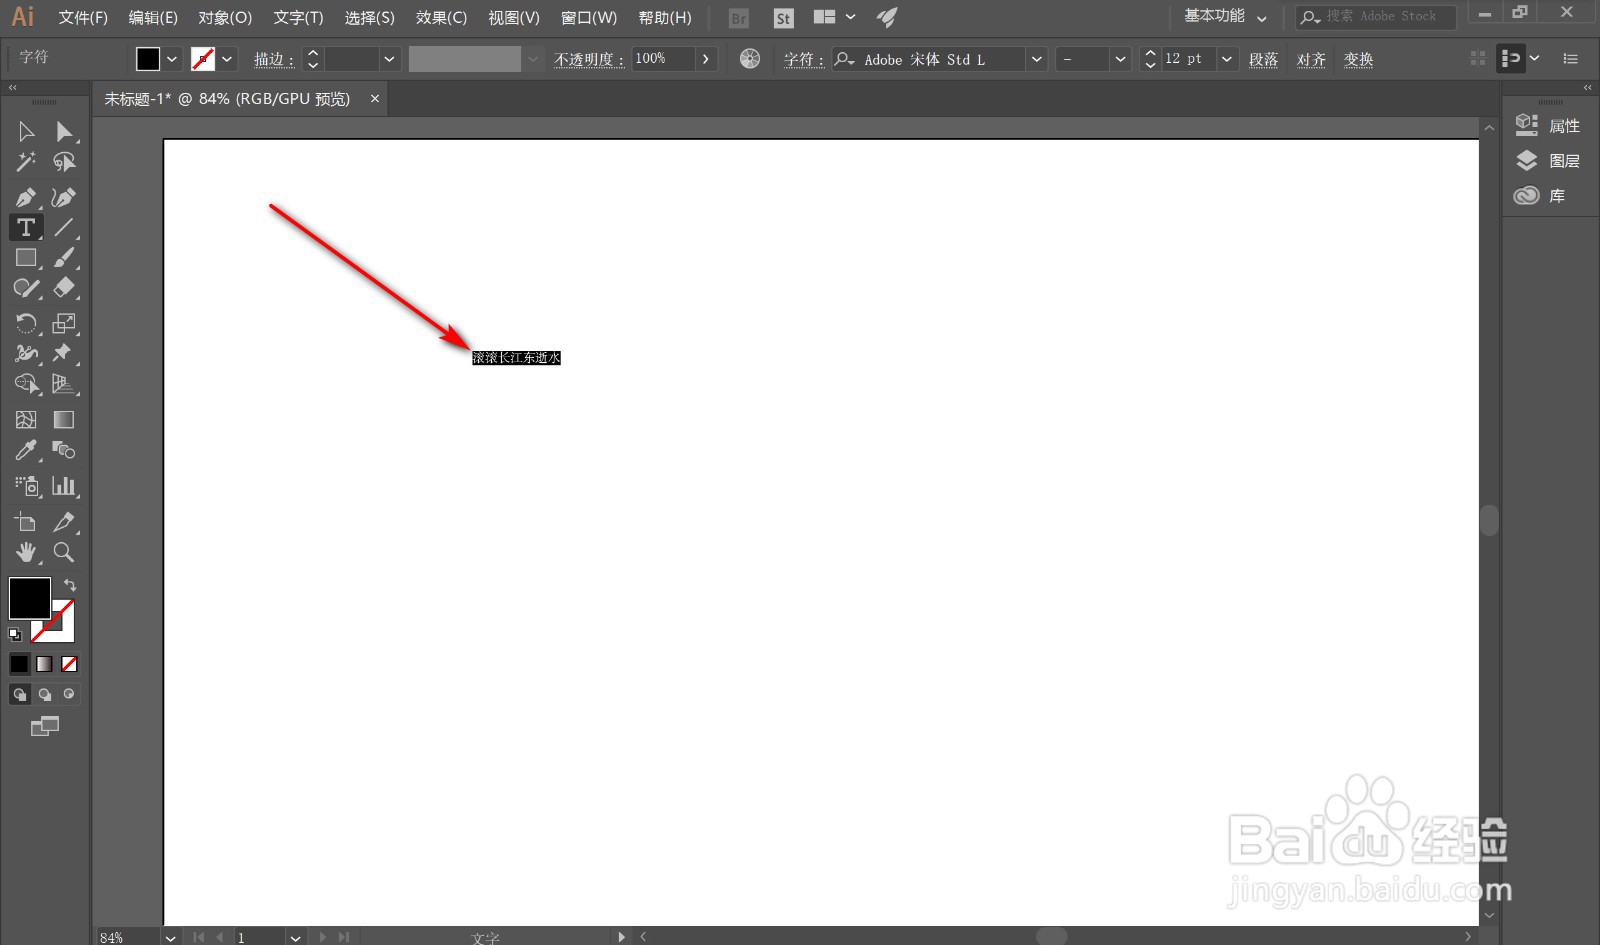Set paint mode to None

coord(69,664)
